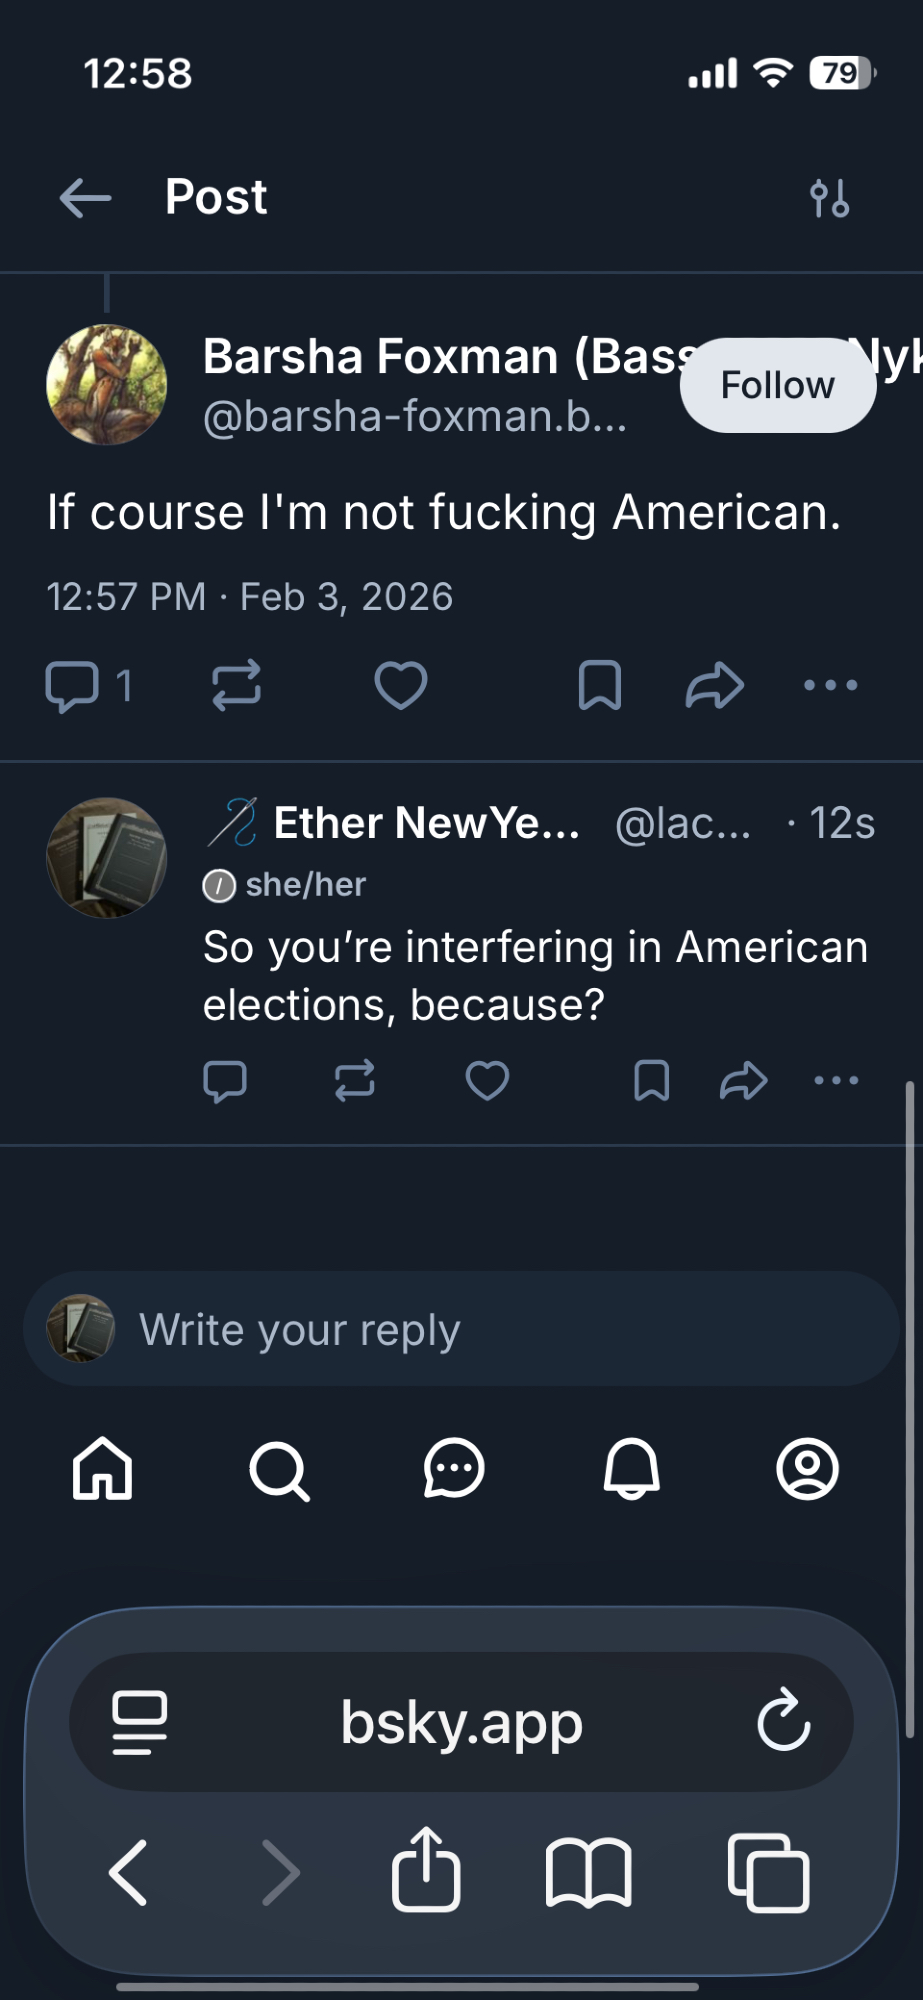
Task: Bookmark the main post
Action: pyautogui.click(x=600, y=686)
